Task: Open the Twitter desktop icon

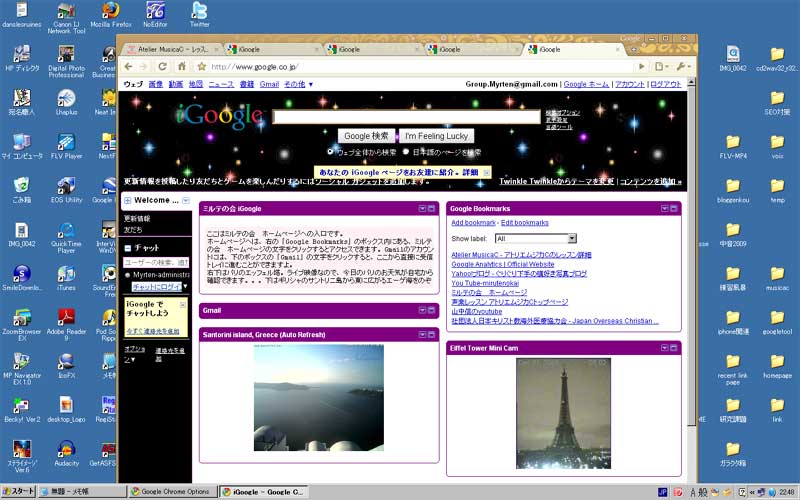Action: pyautogui.click(x=199, y=15)
